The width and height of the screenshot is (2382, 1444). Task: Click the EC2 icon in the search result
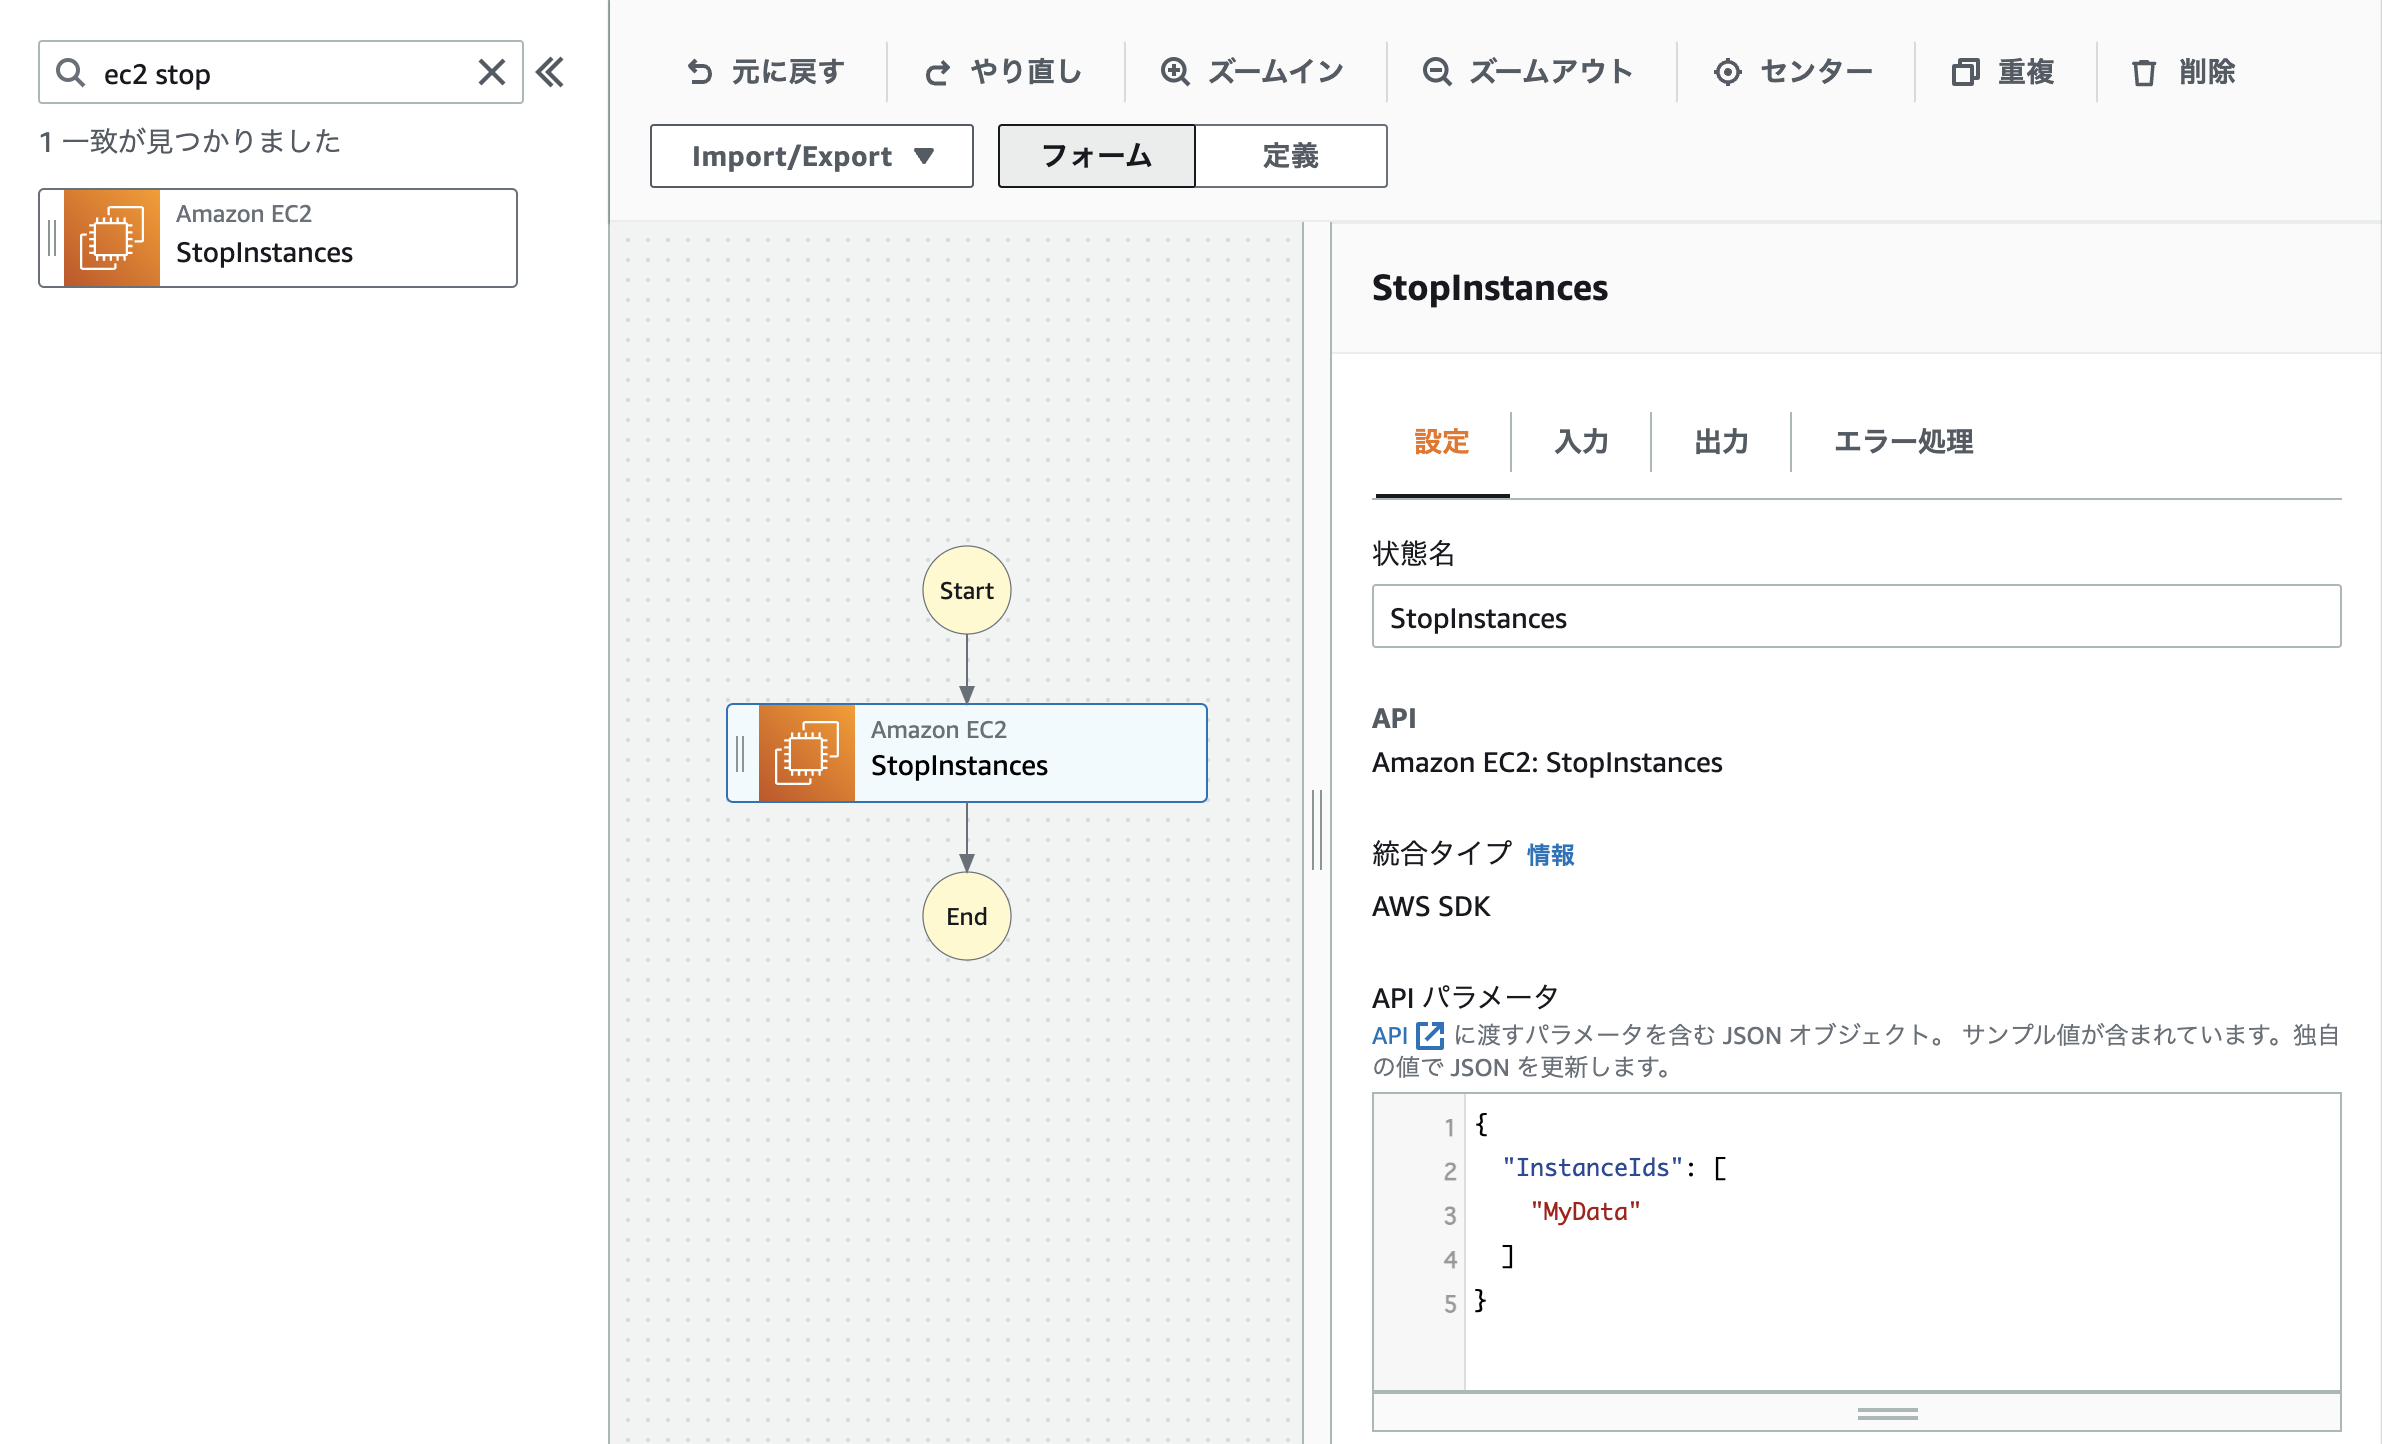(112, 238)
